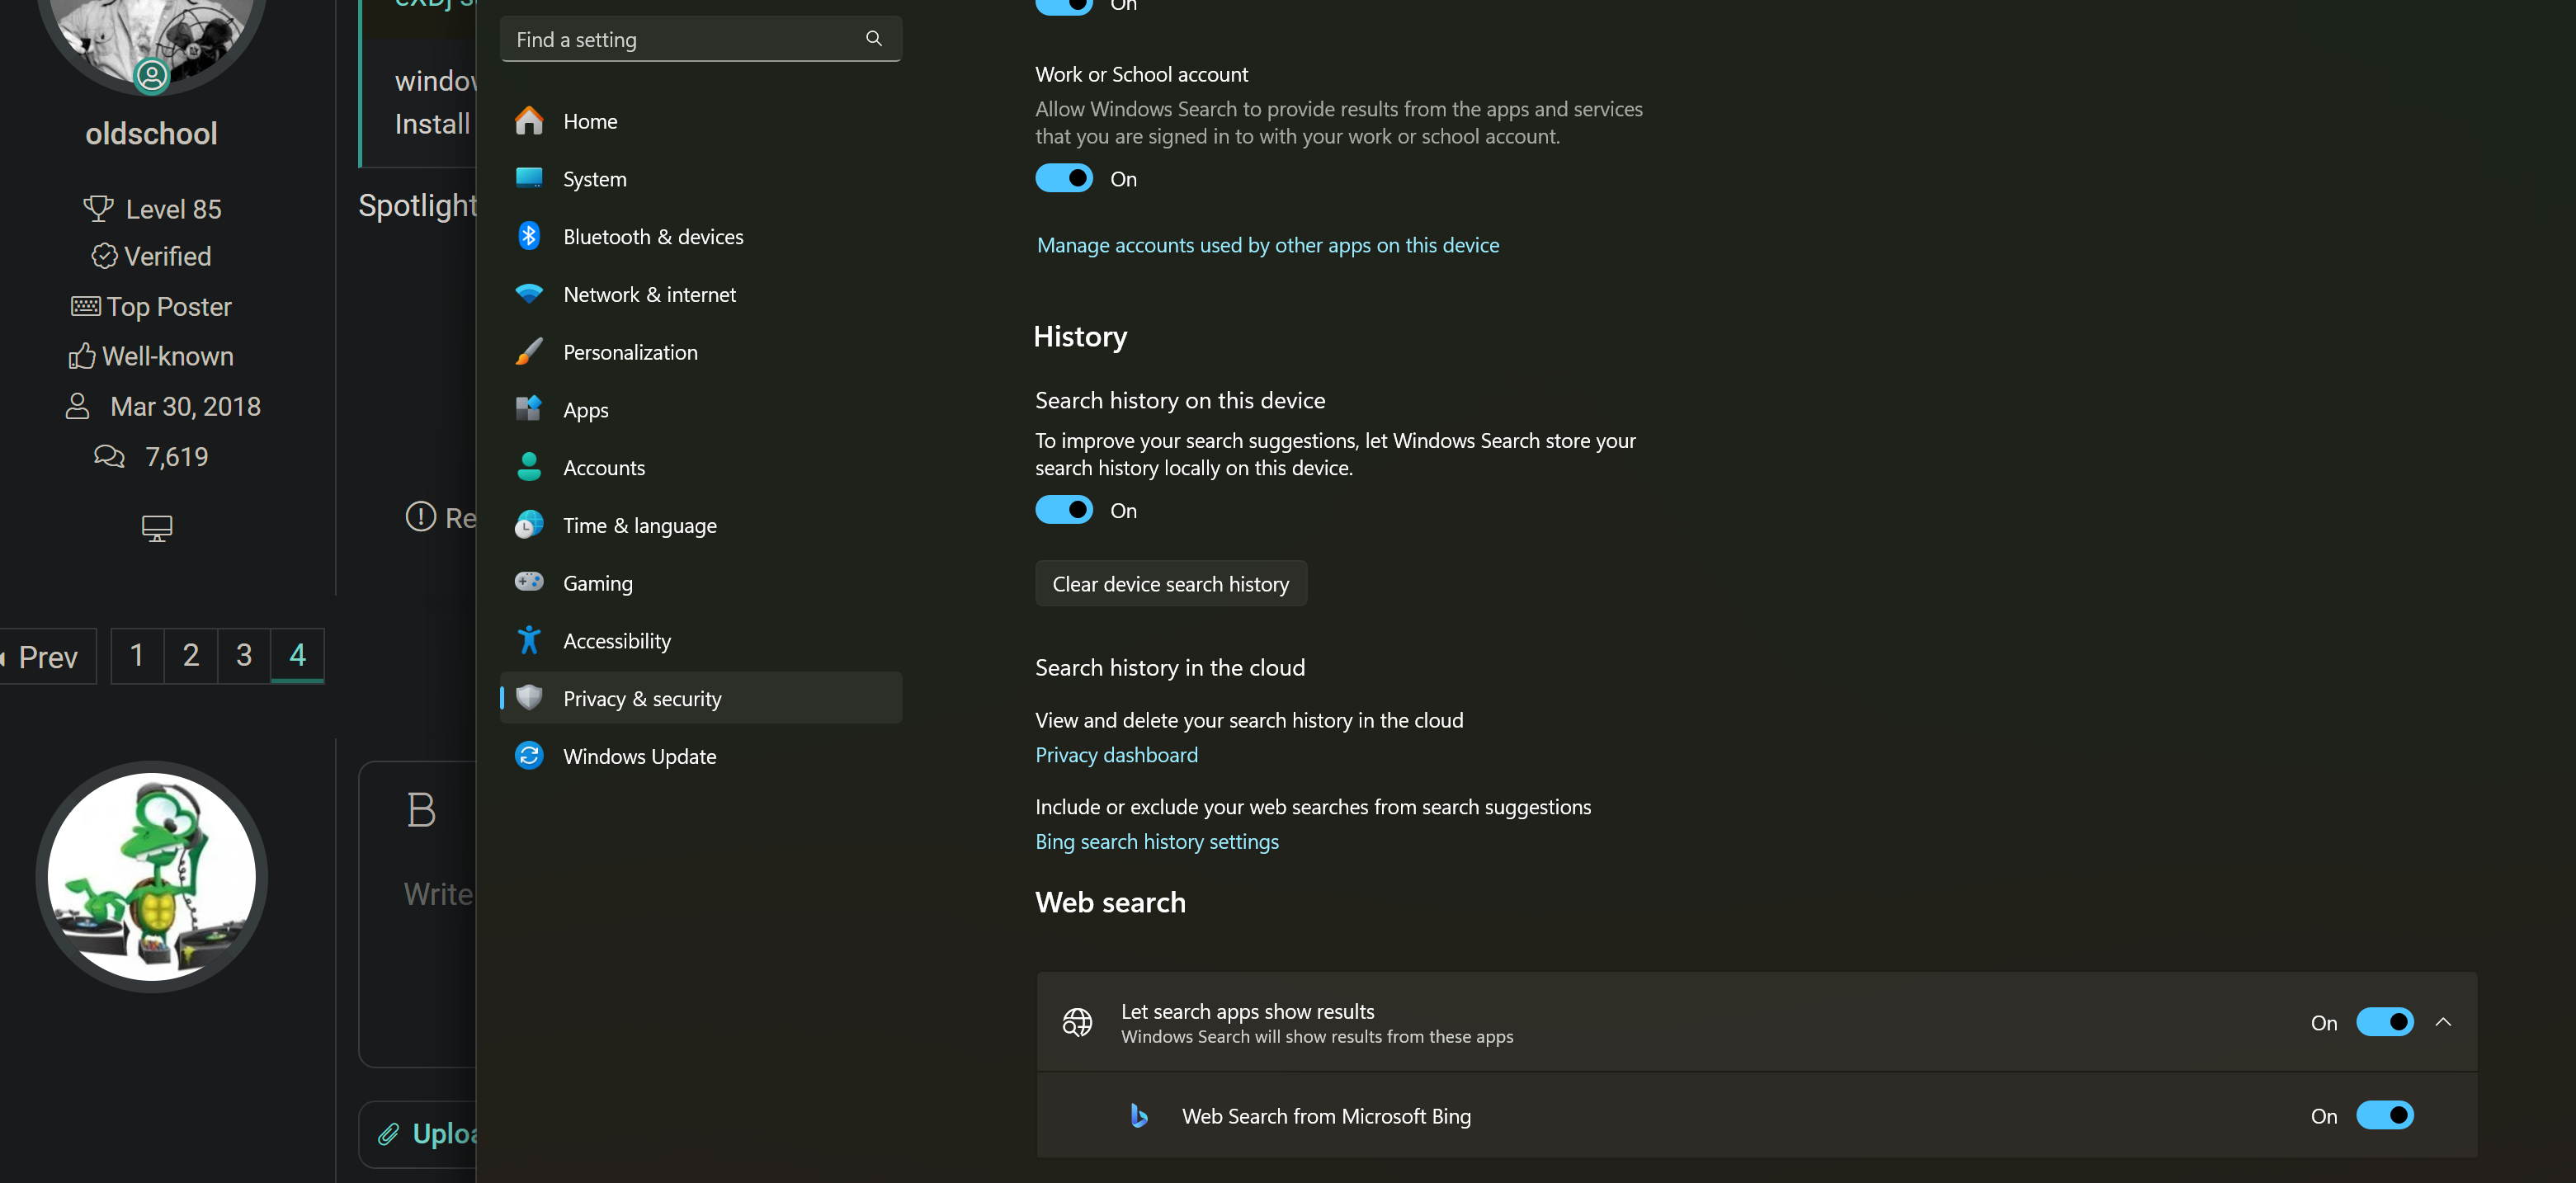Click the Time & language globe icon

tap(529, 525)
